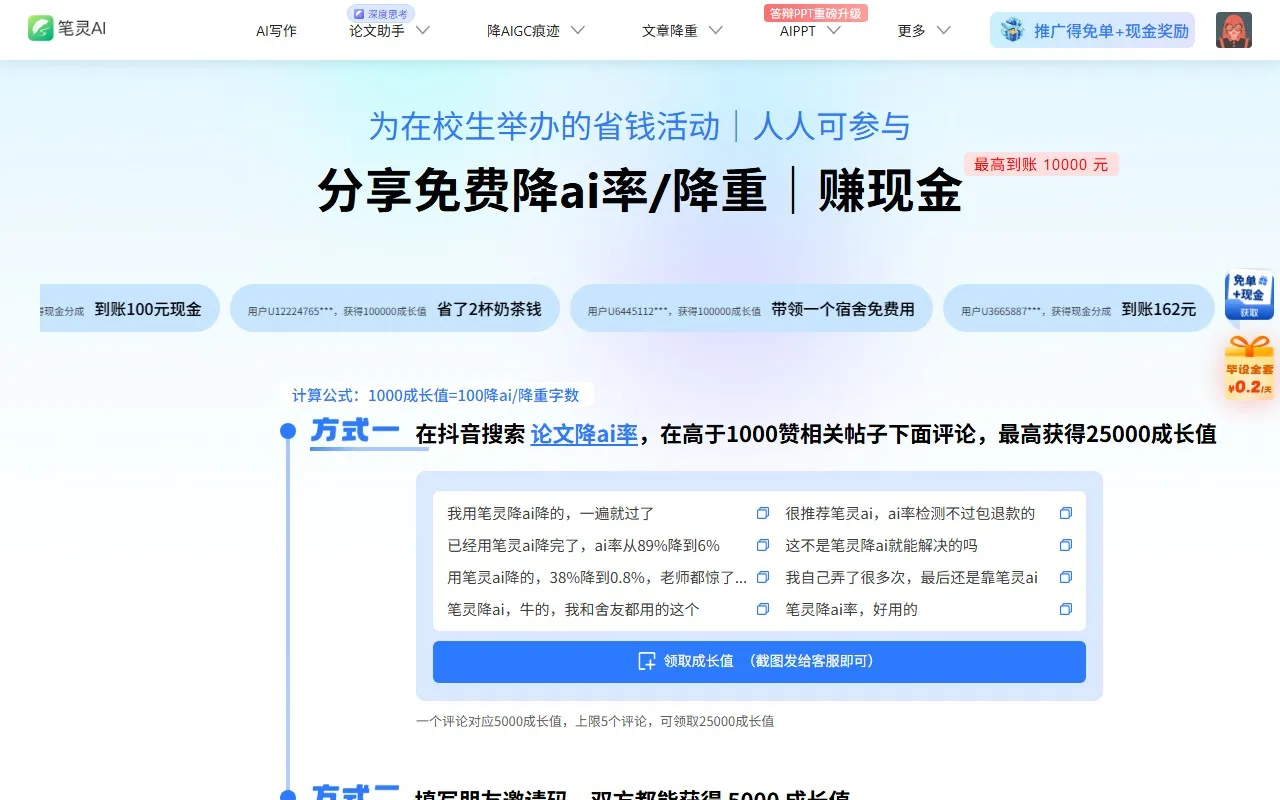Image resolution: width=1280 pixels, height=800 pixels.
Task: Select the AI写作 menu item
Action: pos(276,30)
